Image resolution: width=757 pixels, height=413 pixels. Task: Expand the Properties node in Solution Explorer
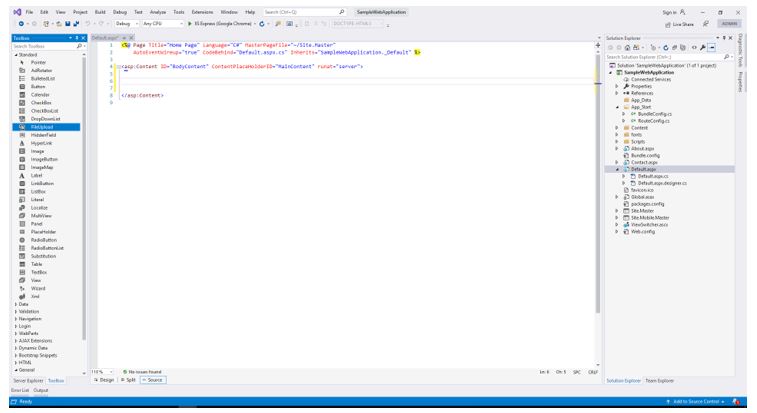pos(617,86)
